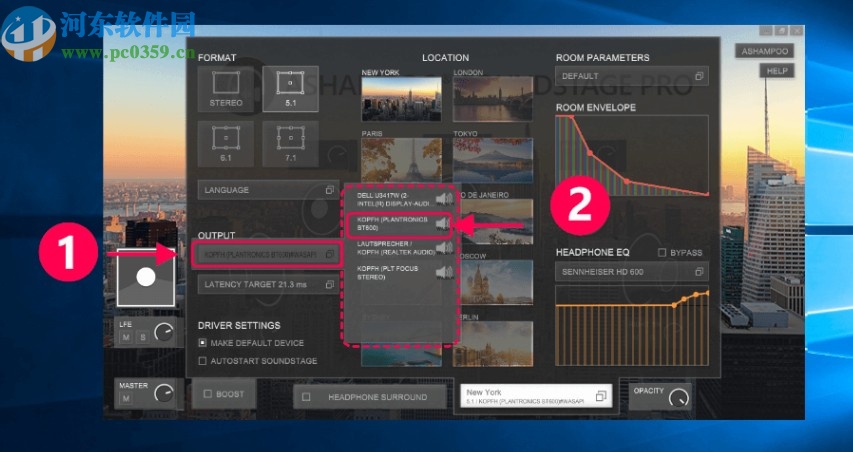Open the LATENCY TARGET 21.3 ms dropdown
The width and height of the screenshot is (853, 452).
[x=269, y=284]
